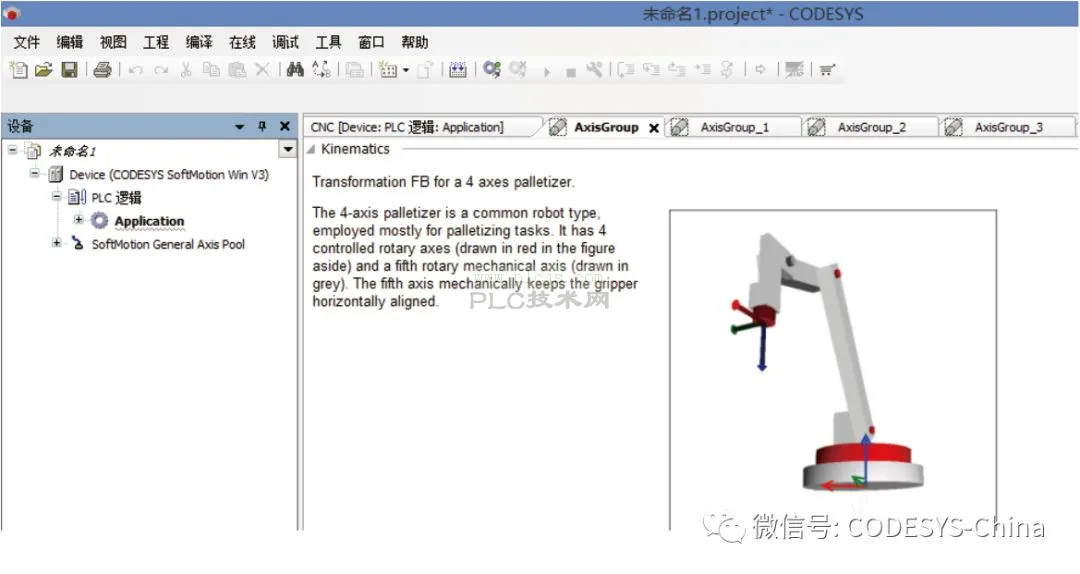Select SoftMotion General Axis Pool
This screenshot has height=574, width=1080.
(x=168, y=245)
